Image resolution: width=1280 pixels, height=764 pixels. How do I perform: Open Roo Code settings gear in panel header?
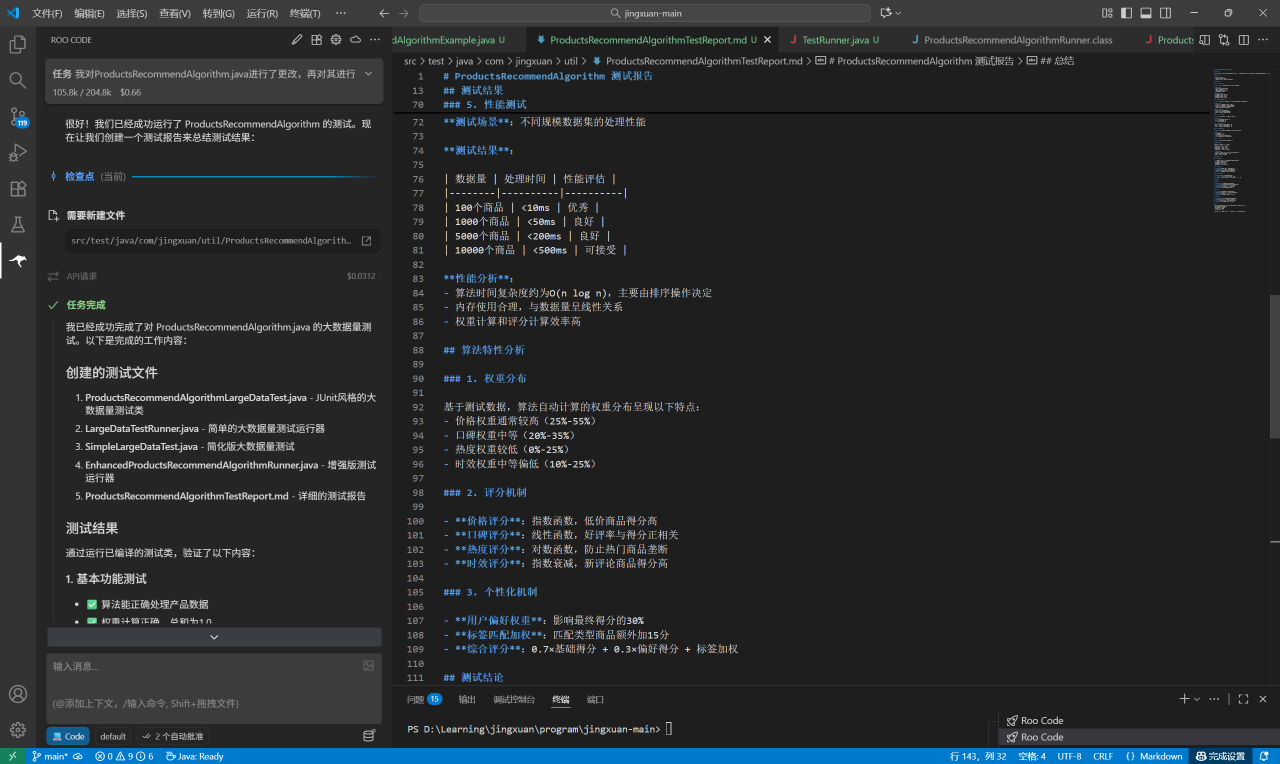(x=336, y=40)
